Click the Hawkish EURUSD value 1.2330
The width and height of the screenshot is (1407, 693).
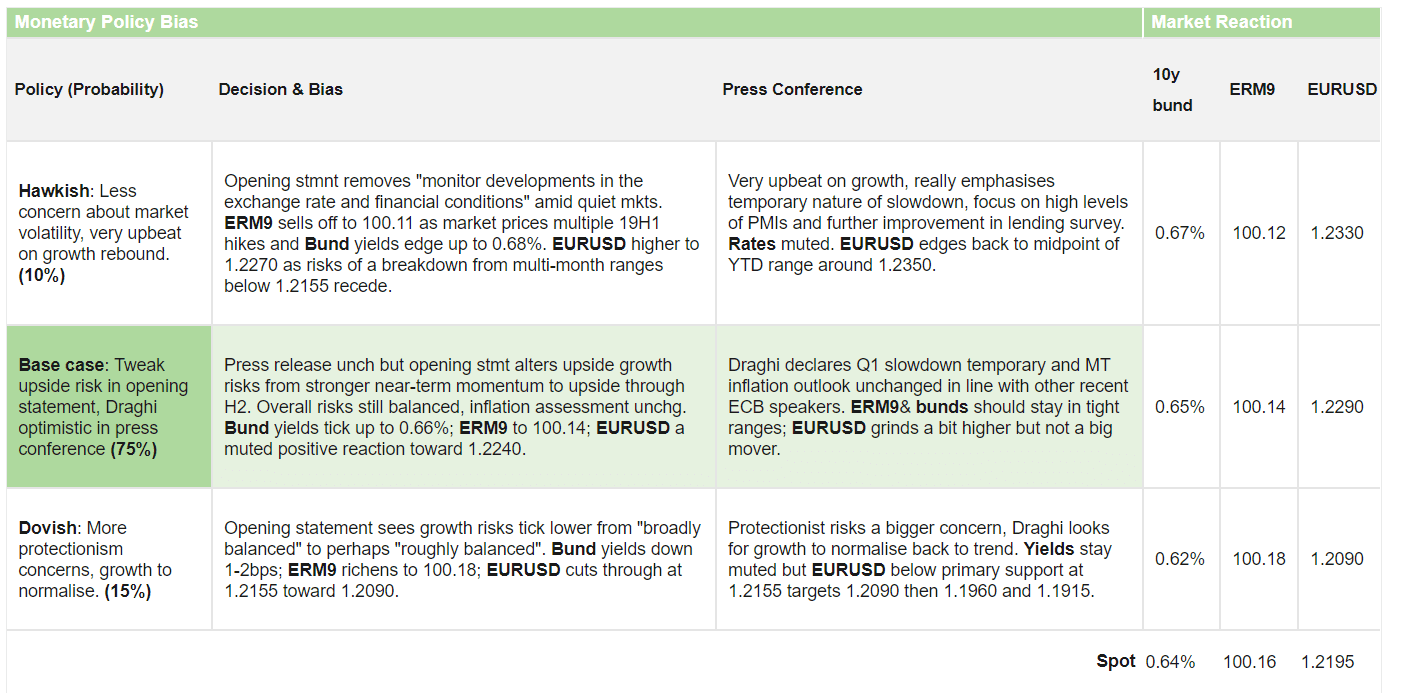1337,233
